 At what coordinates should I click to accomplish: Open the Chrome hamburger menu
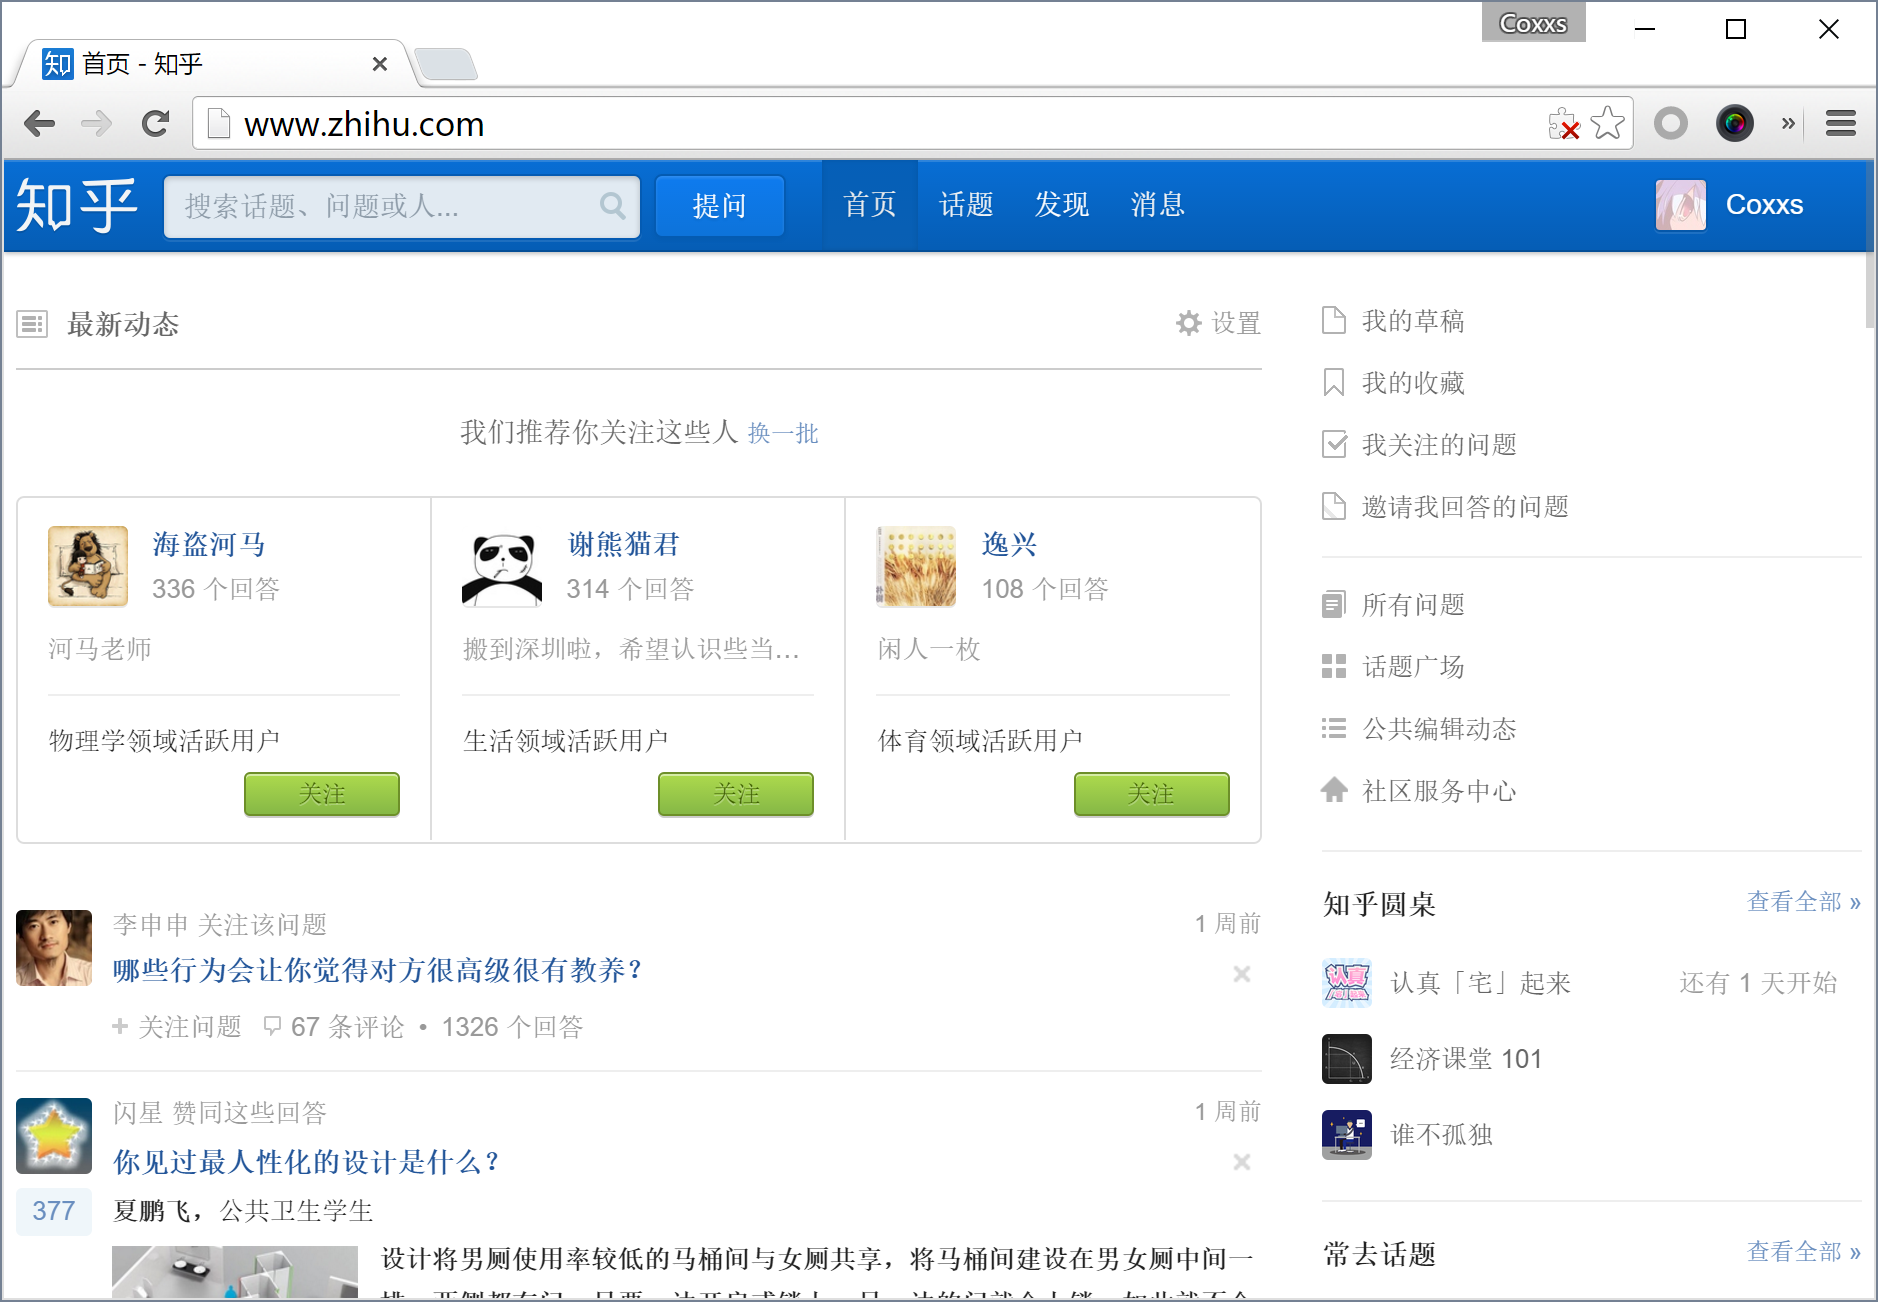coord(1840,124)
